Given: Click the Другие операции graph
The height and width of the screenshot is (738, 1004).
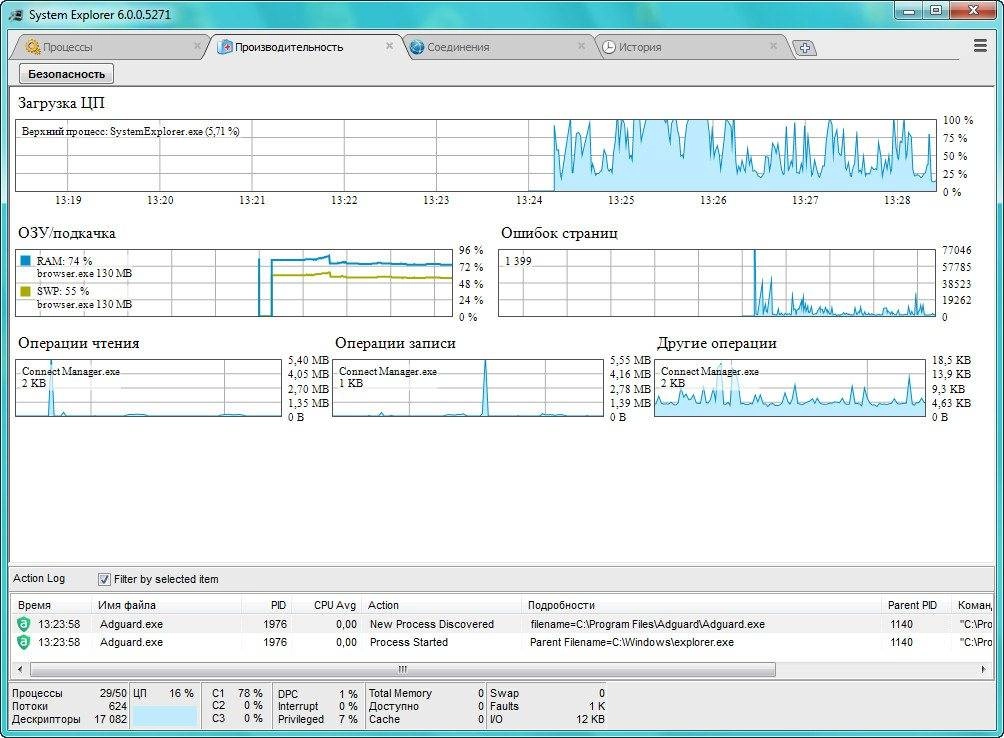Looking at the screenshot, I should [x=789, y=388].
